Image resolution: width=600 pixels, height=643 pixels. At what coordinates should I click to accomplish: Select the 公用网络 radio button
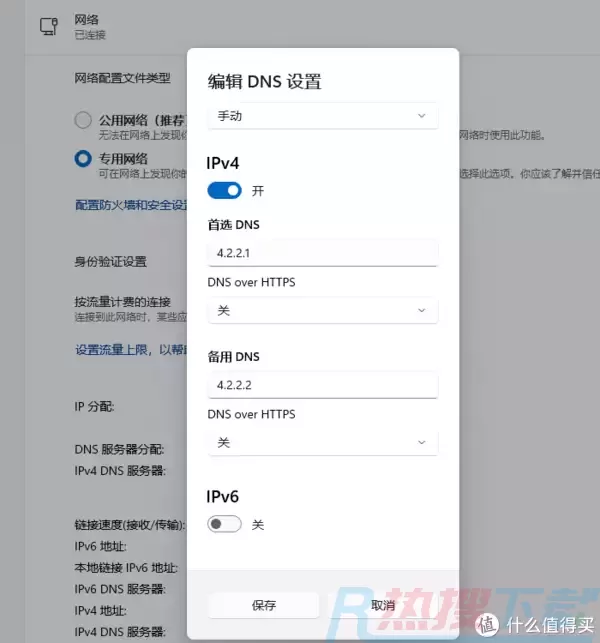pyautogui.click(x=83, y=120)
